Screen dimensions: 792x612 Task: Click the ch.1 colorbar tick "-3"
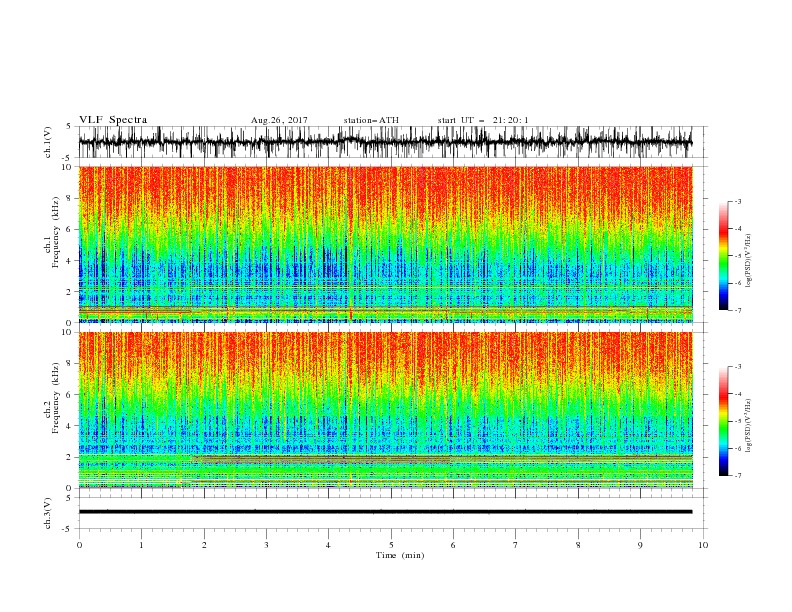point(738,201)
